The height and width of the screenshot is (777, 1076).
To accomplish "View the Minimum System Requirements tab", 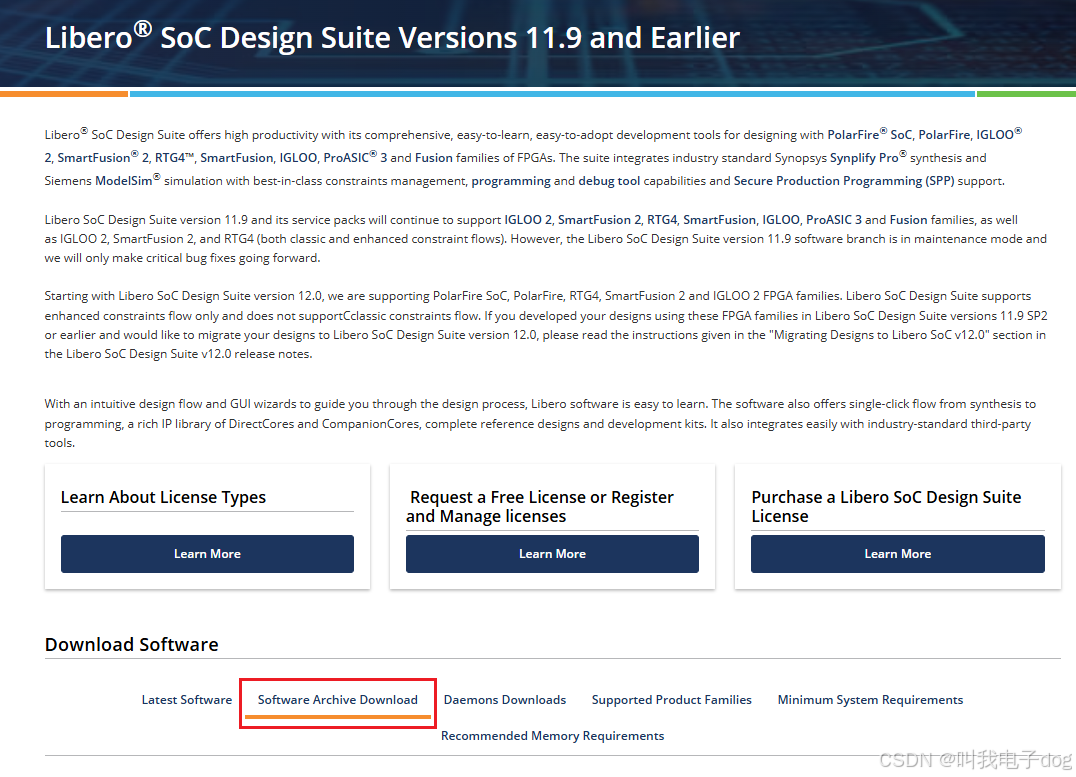I will 869,699.
